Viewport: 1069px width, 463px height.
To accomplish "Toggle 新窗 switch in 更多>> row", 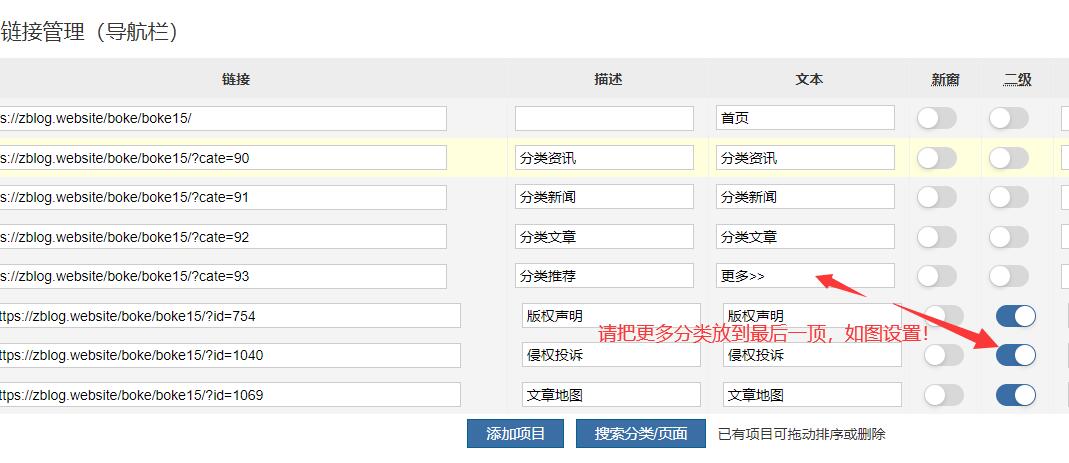I will [937, 276].
